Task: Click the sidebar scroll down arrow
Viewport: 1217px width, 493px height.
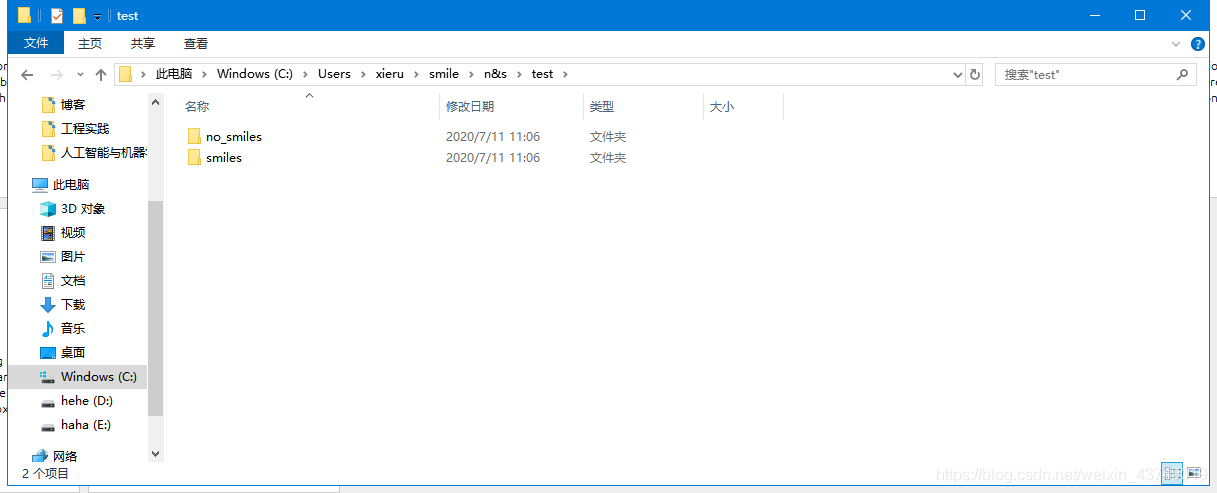Action: (155, 454)
